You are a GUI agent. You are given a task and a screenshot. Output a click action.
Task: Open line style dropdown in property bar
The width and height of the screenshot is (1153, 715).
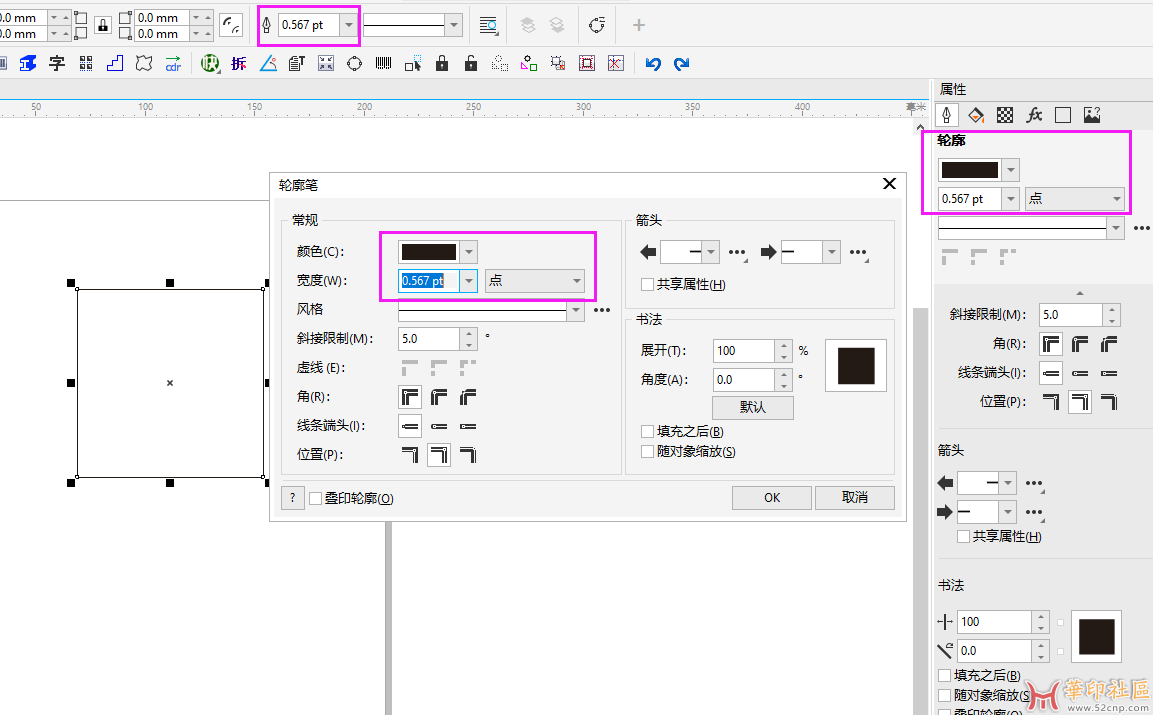pyautogui.click(x=454, y=26)
